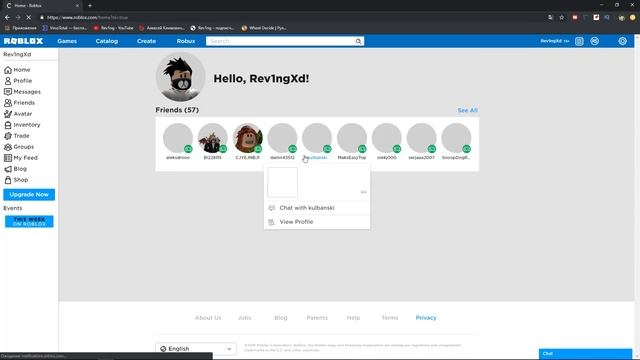The width and height of the screenshot is (640, 360).
Task: Click the Upgrade Now button
Action: tap(29, 195)
